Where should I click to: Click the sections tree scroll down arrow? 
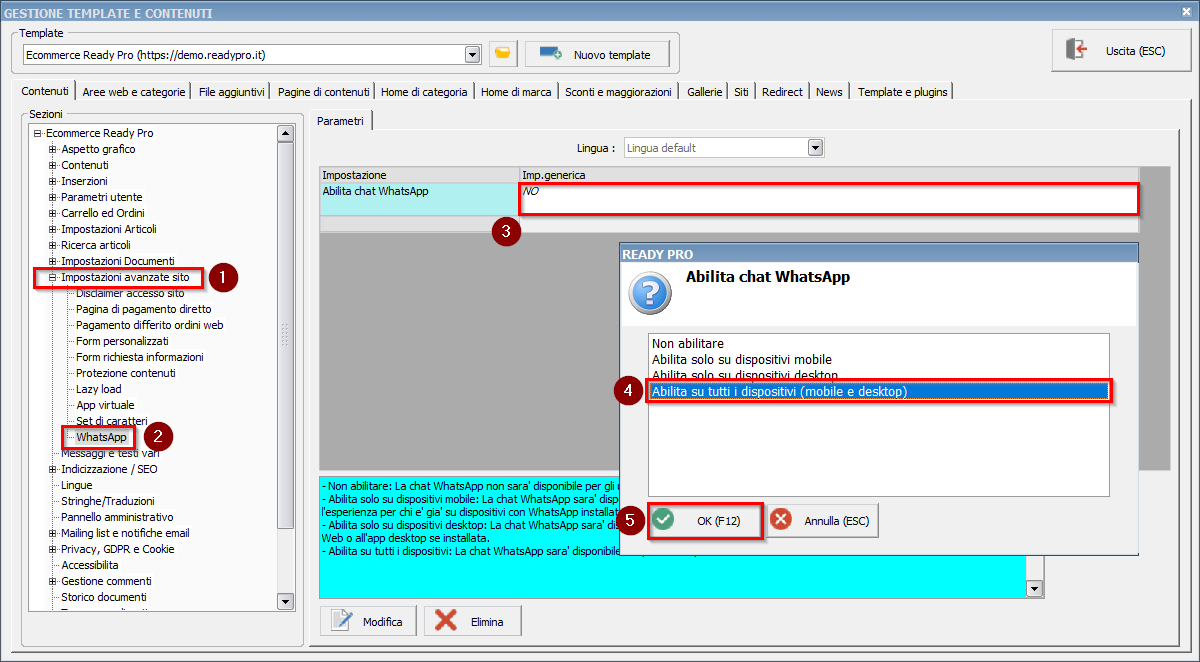click(285, 601)
